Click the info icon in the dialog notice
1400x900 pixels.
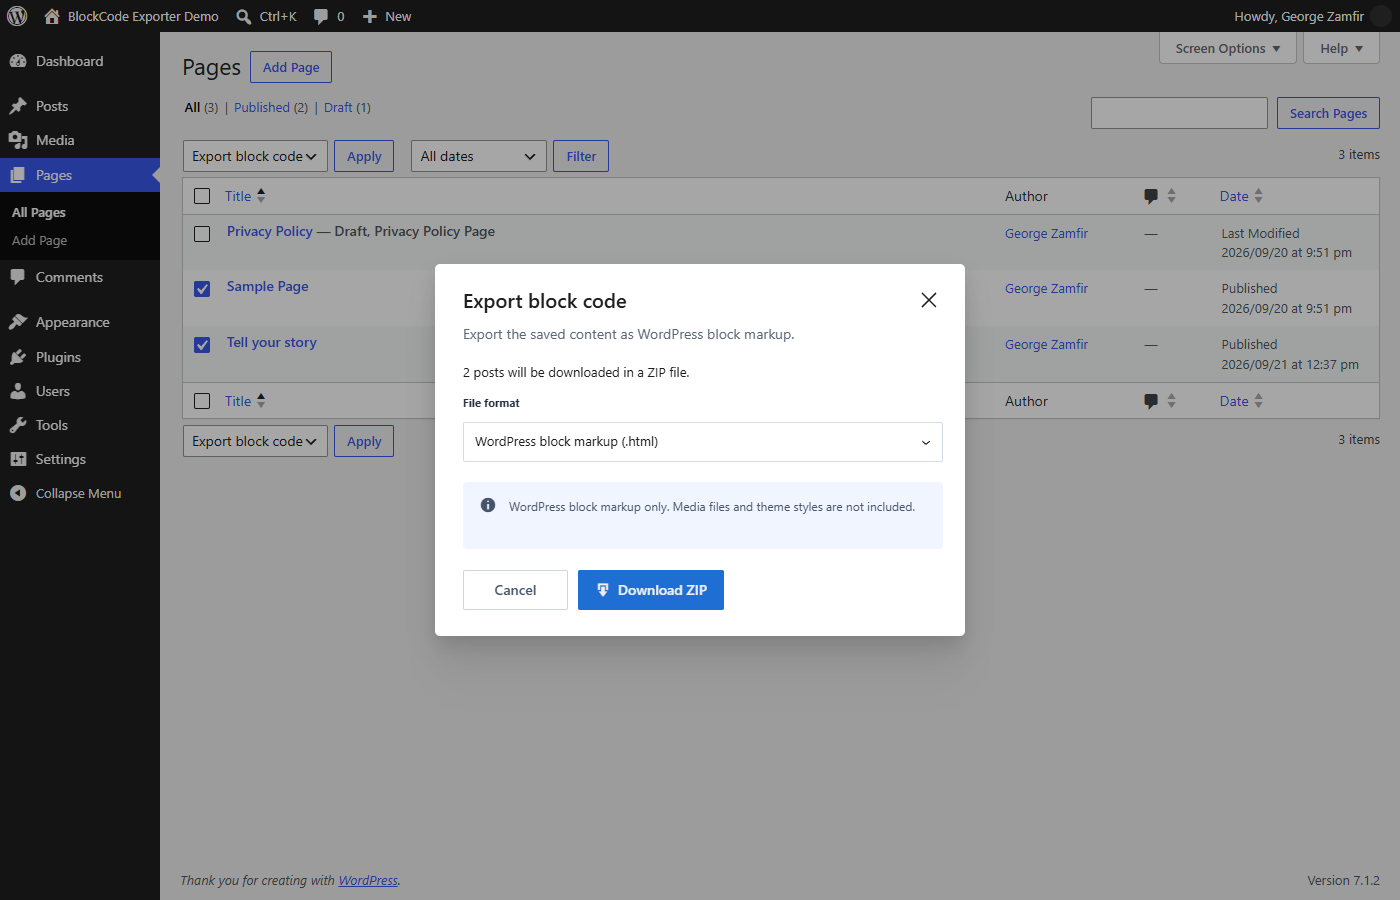[x=488, y=505]
